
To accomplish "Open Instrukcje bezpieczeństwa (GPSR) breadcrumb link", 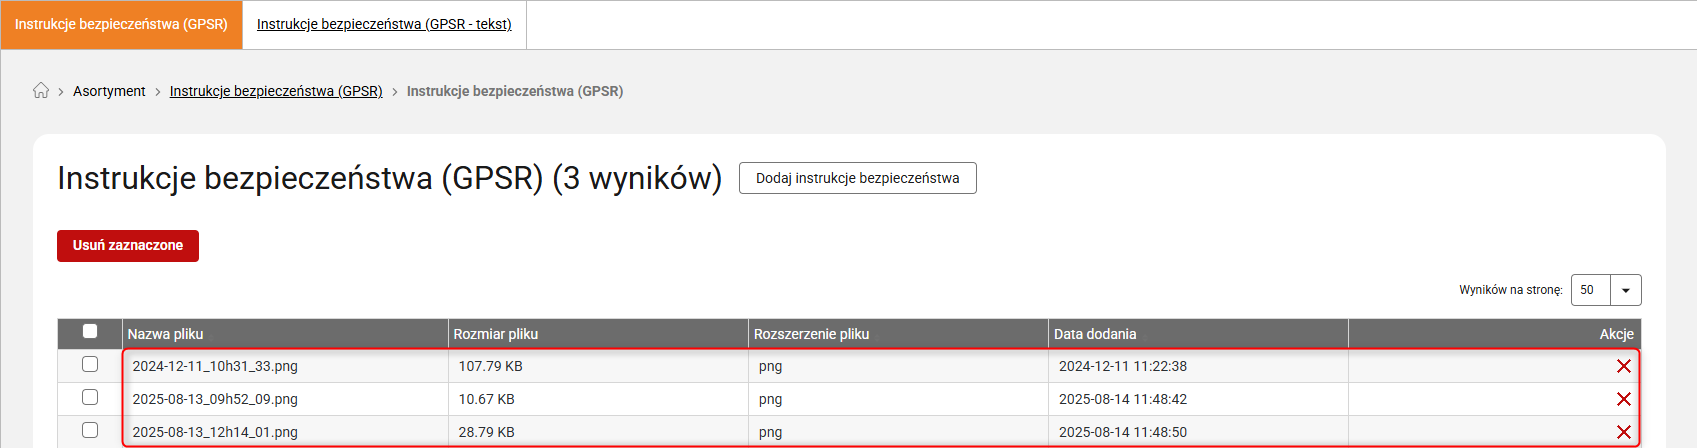I will coord(276,91).
